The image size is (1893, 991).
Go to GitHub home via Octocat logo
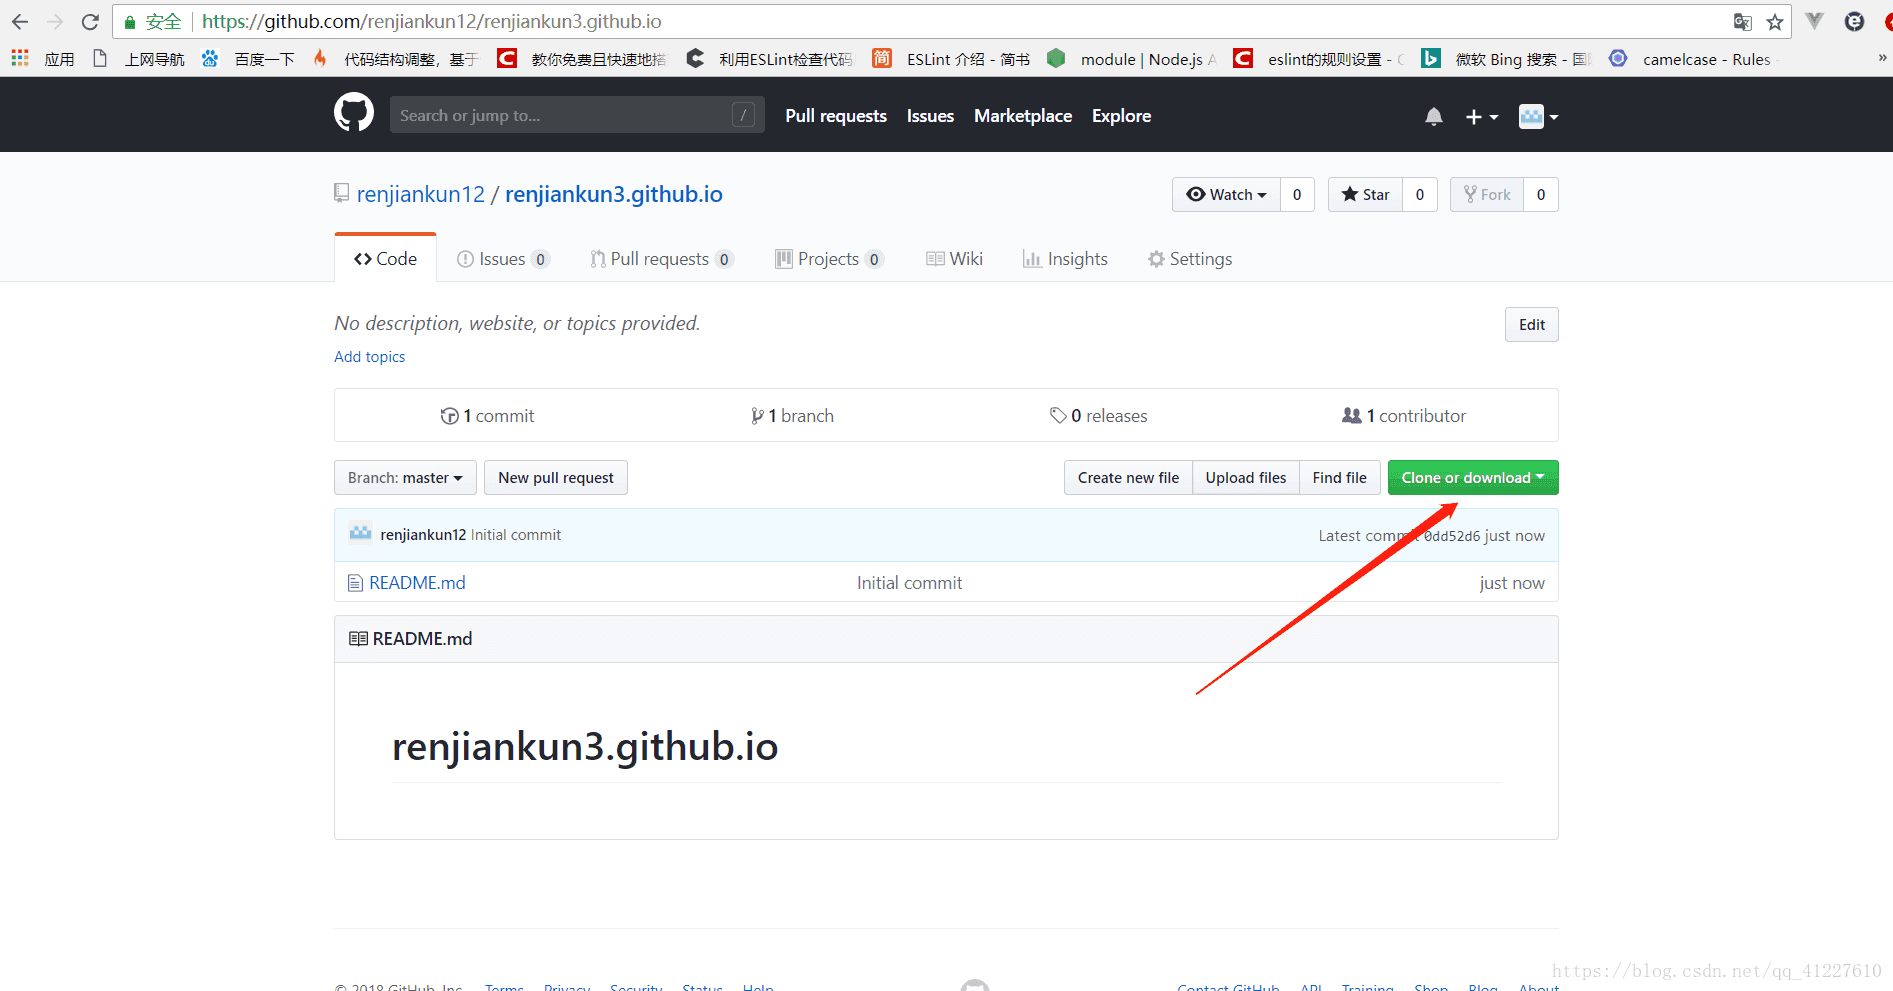pos(354,113)
